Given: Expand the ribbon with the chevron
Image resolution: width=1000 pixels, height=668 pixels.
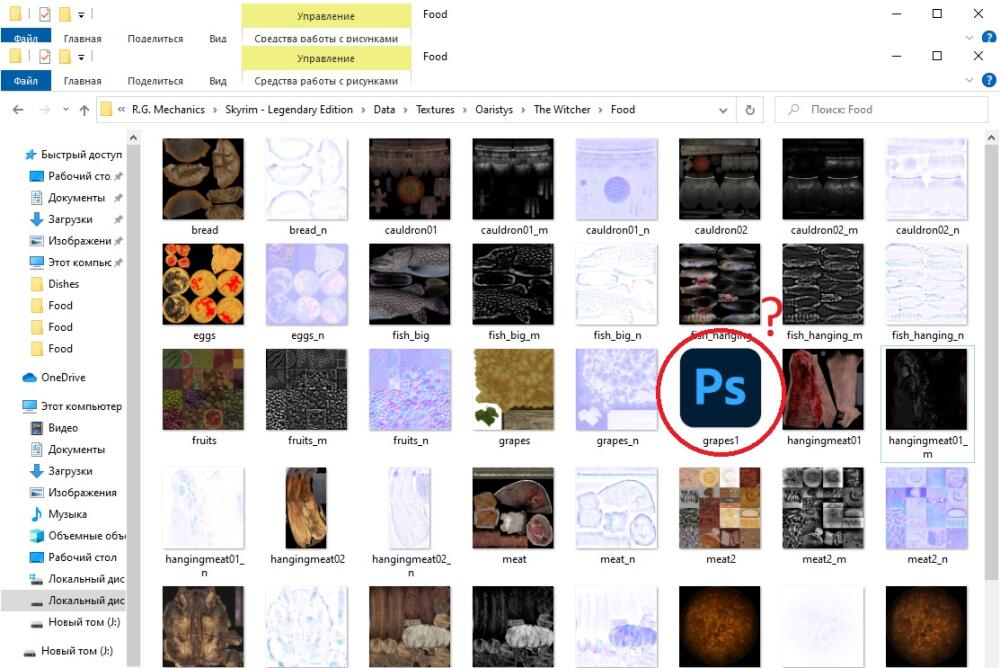Looking at the screenshot, I should (x=969, y=80).
